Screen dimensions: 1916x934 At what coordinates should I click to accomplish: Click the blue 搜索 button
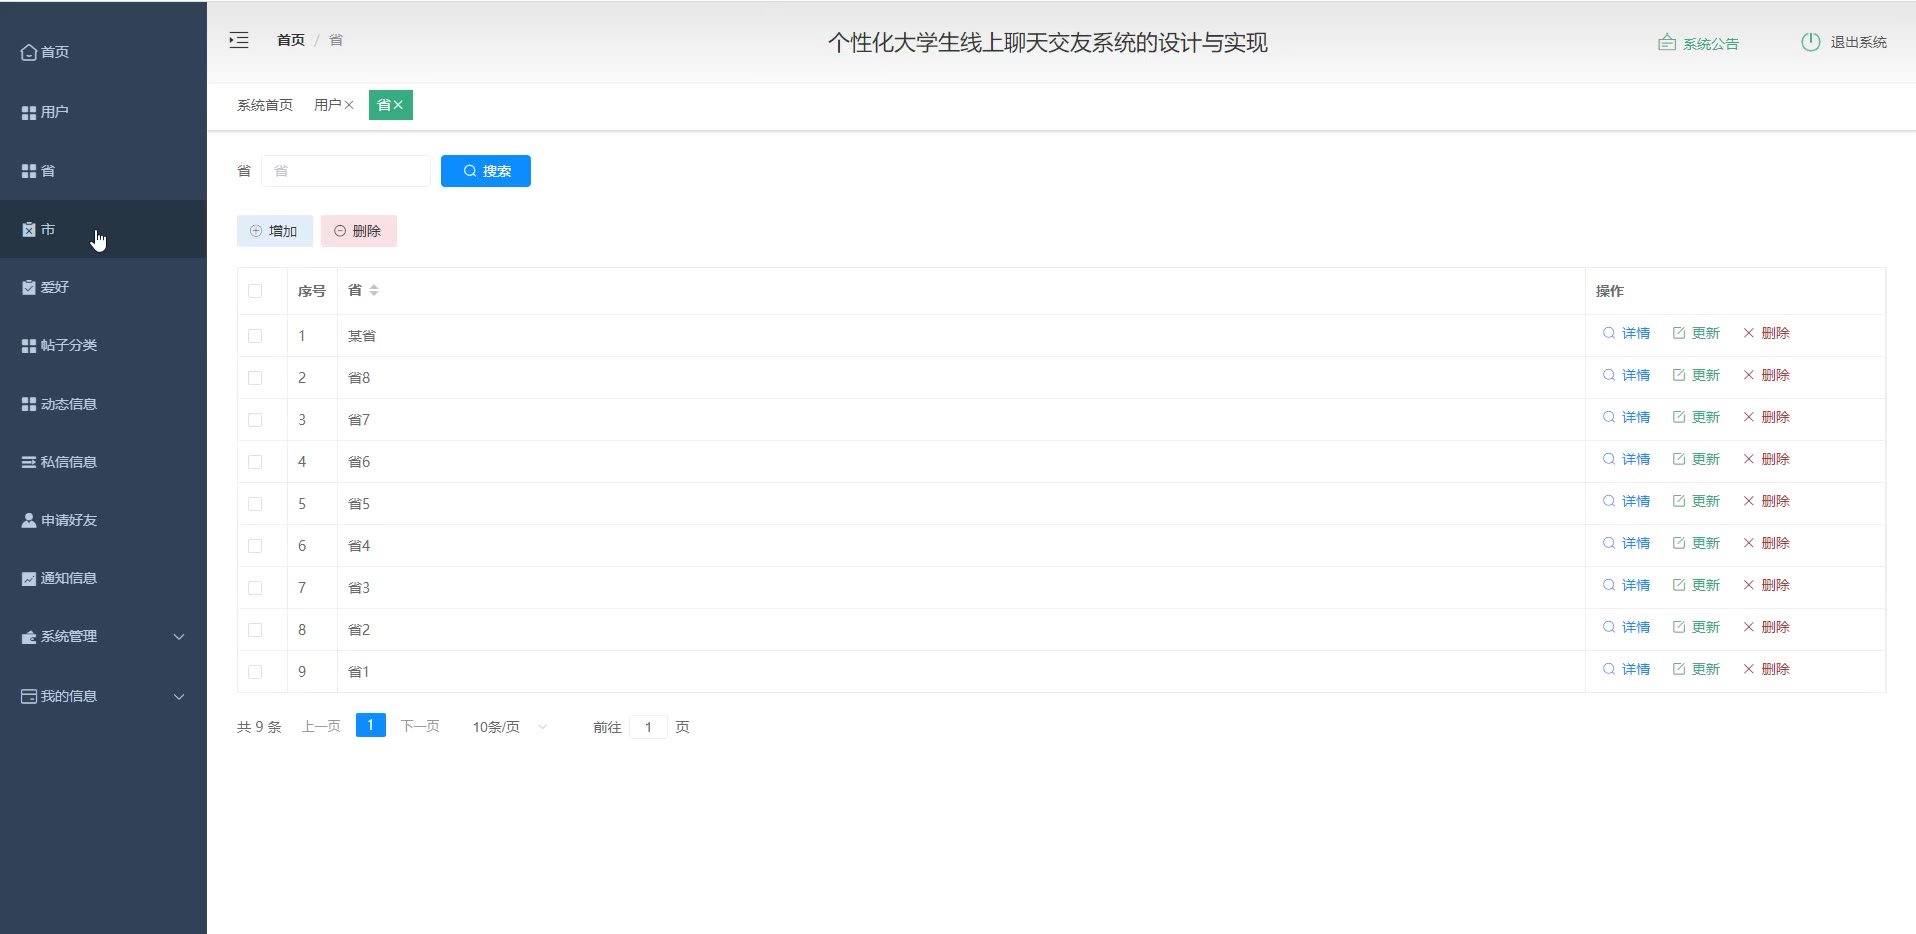486,171
